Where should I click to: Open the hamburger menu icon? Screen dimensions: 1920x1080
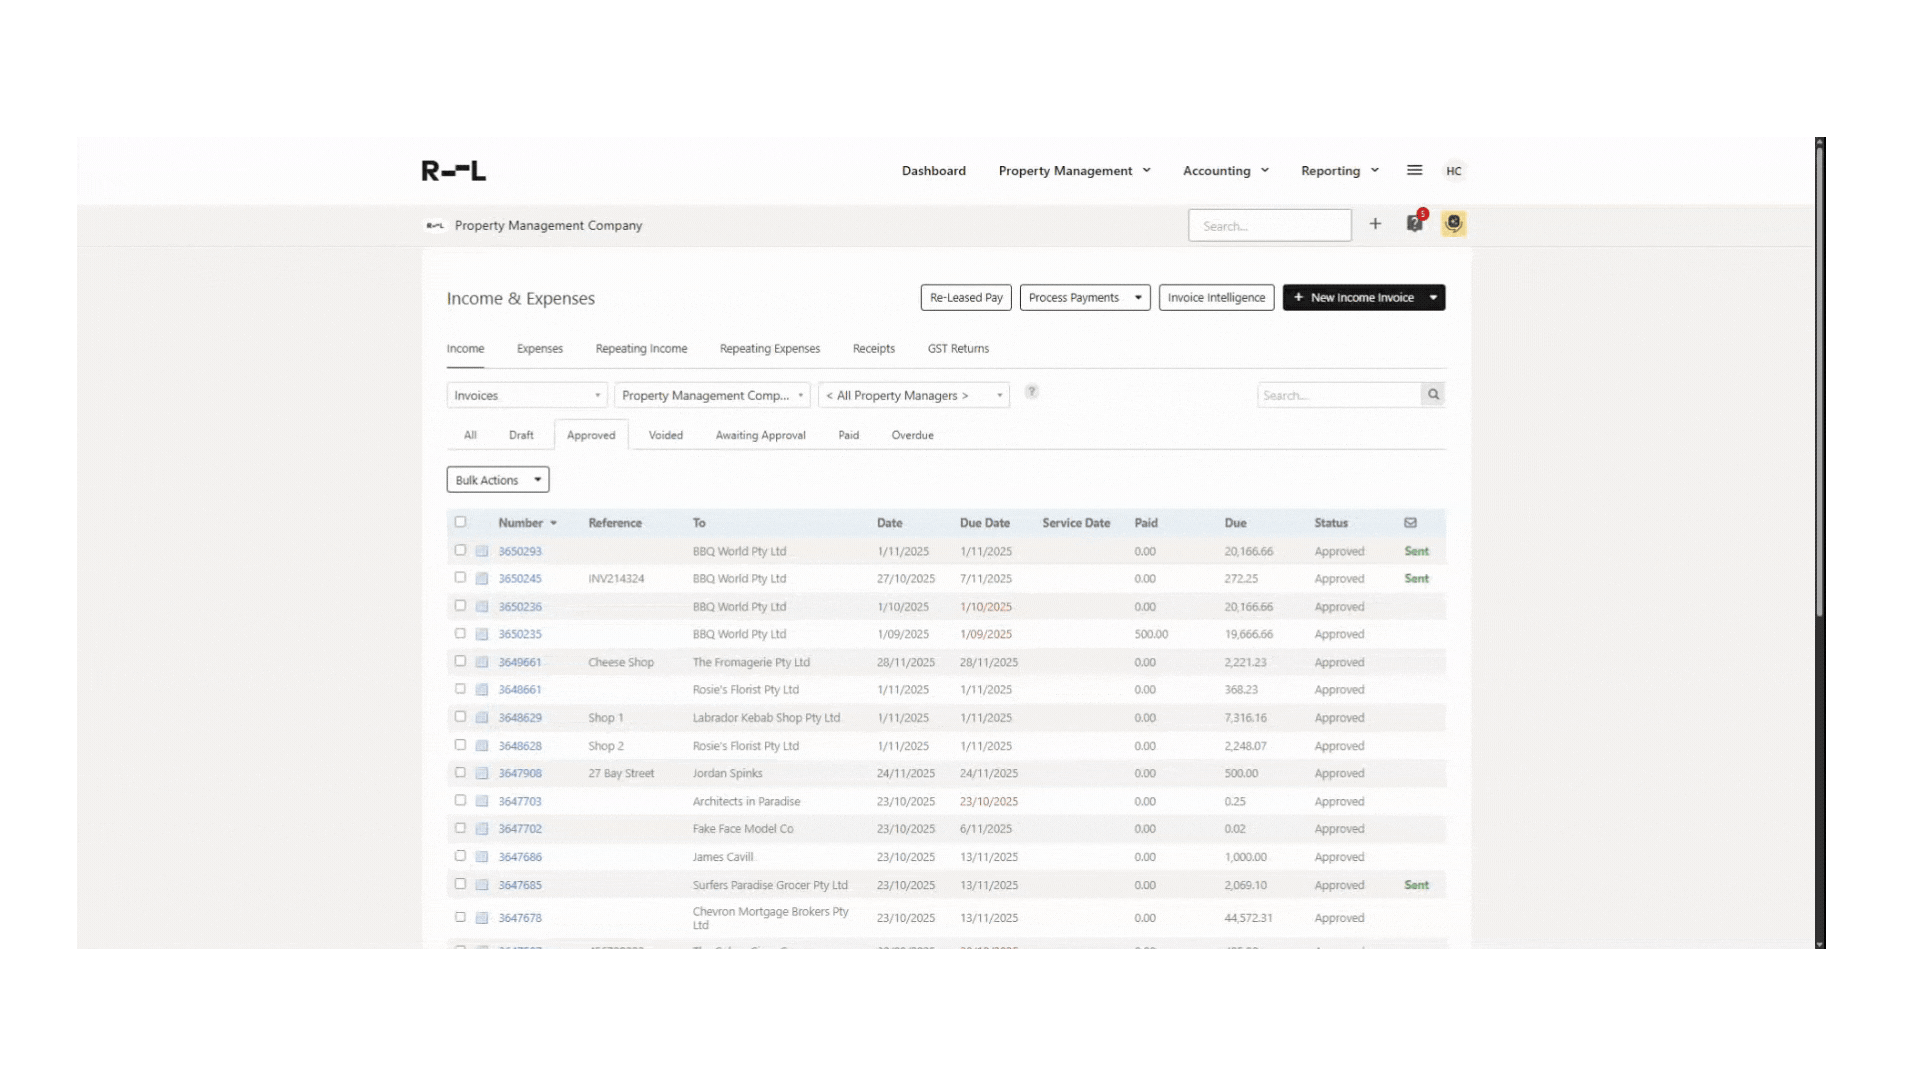[1414, 170]
